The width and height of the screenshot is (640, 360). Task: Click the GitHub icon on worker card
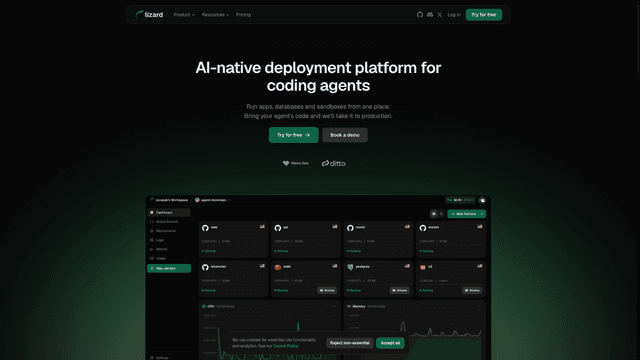423,228
